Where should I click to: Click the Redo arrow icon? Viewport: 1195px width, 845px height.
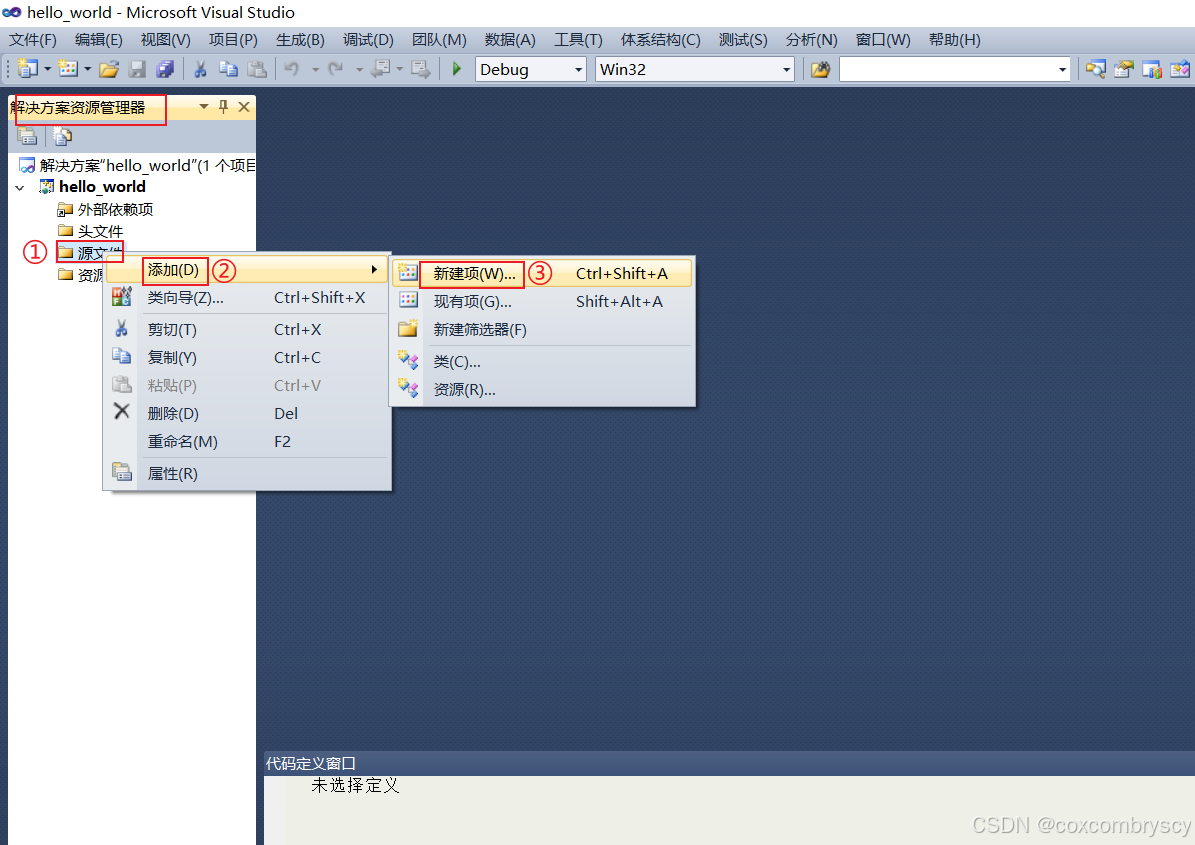(335, 69)
